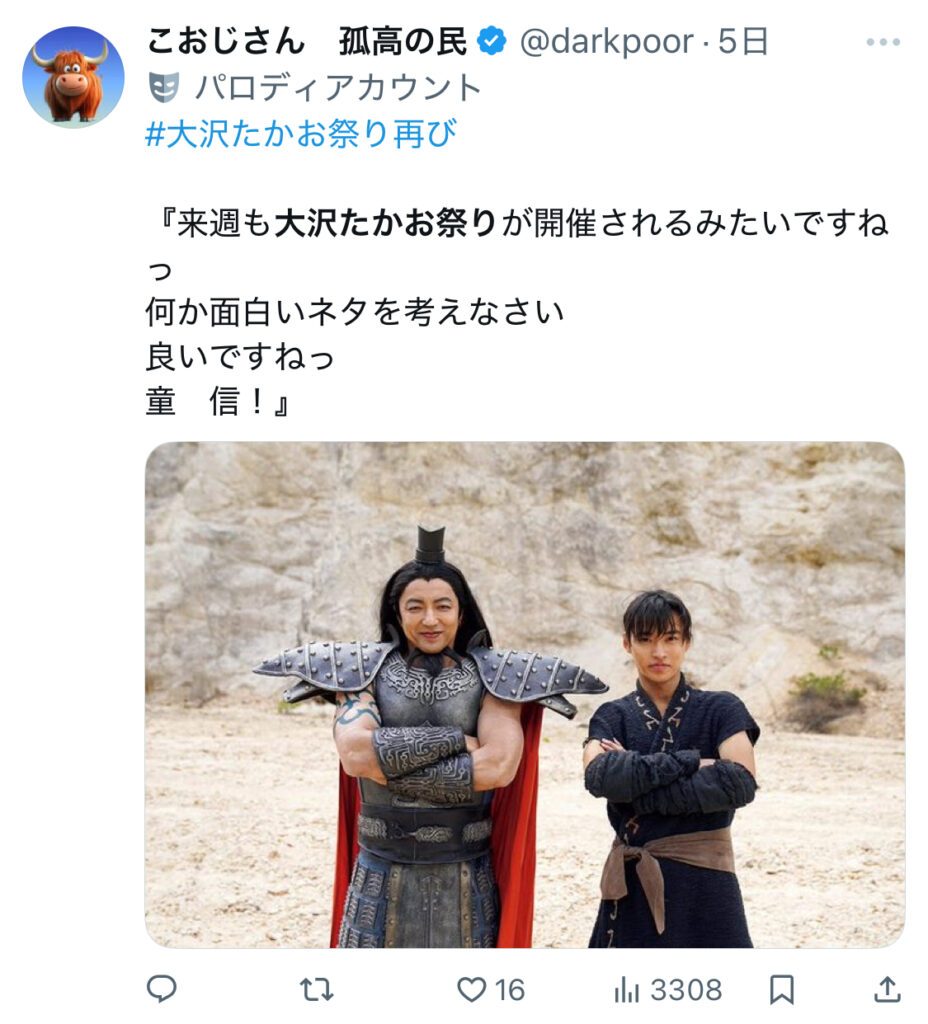Open the highland cow profile avatar
Viewport: 928px width, 1024px height.
73,77
